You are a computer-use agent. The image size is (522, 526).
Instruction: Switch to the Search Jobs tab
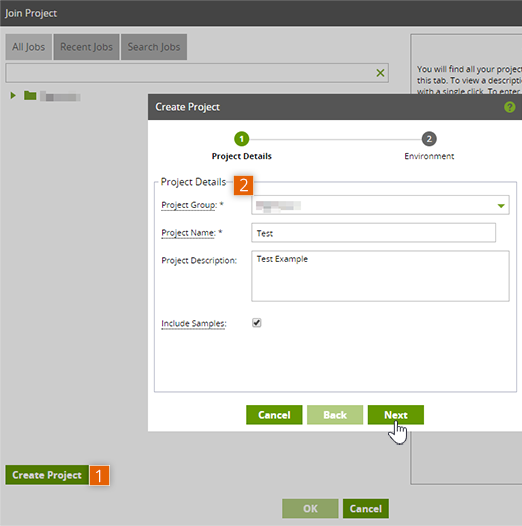coord(154,47)
